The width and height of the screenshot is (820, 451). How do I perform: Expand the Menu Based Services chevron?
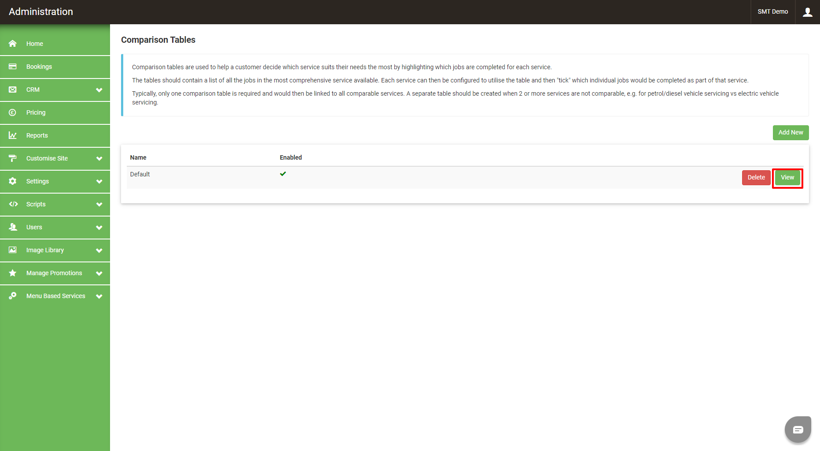99,296
